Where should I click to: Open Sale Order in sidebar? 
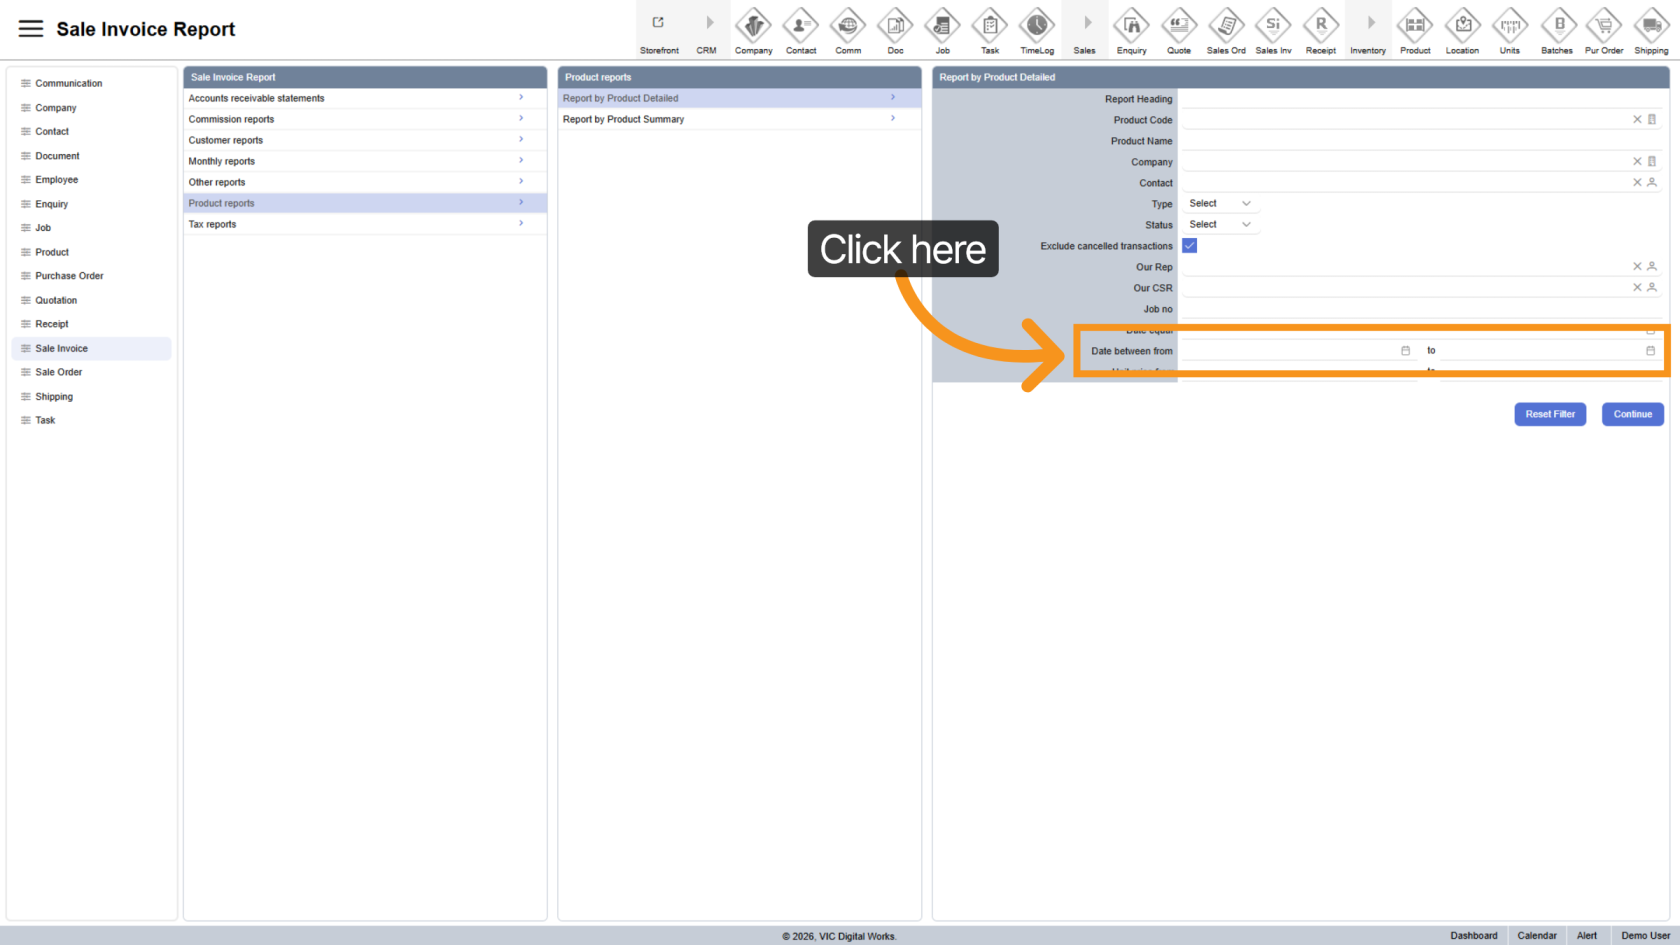click(x=59, y=372)
